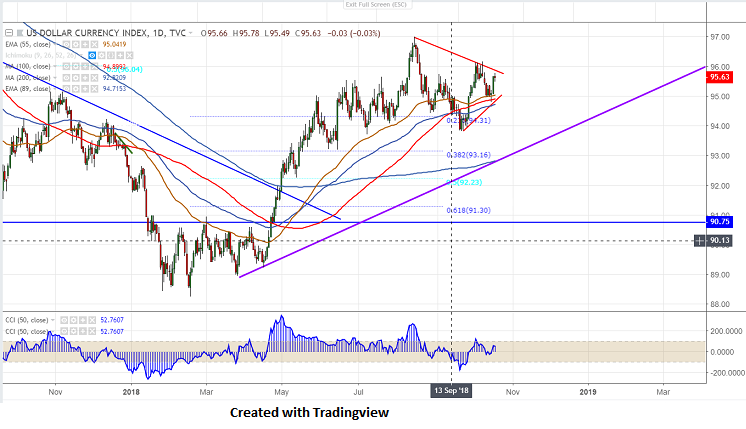Click the 0.618(91.30) Fibonacci level label
Screen dimensions: 746x429
469,210
